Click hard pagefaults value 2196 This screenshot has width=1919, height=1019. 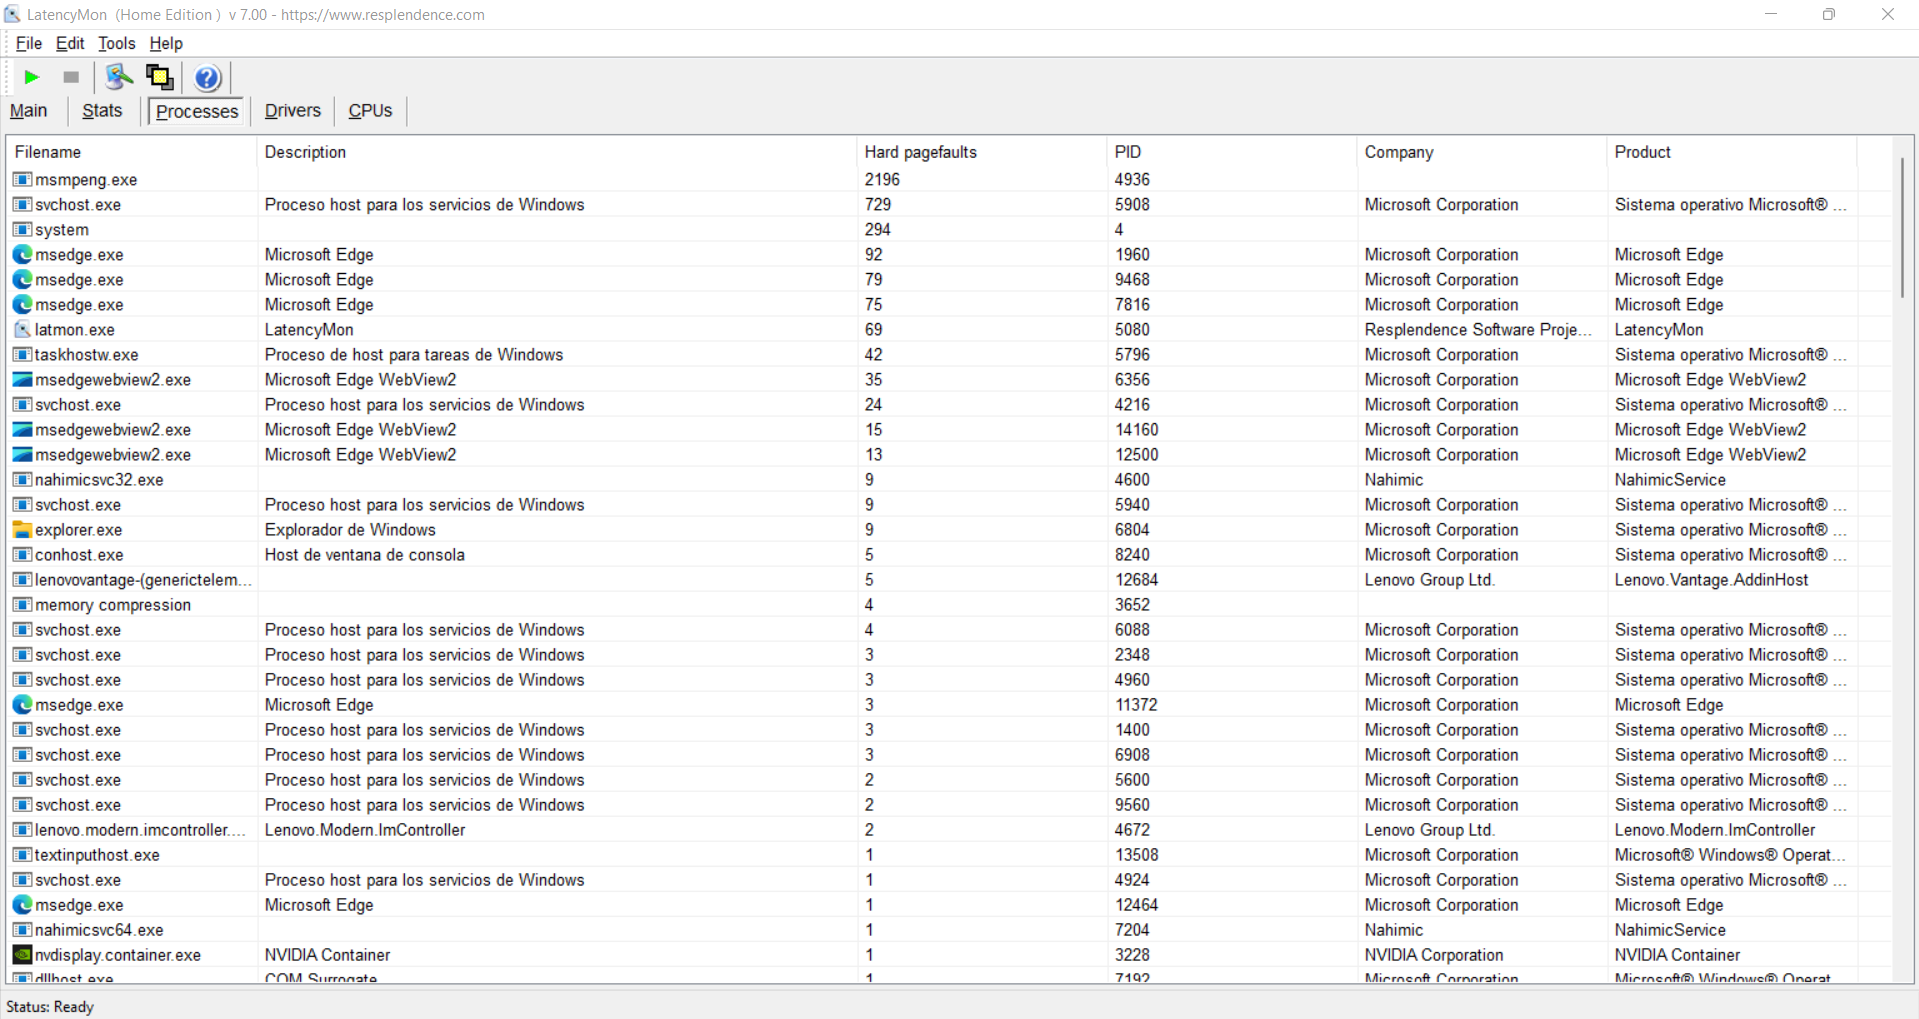tap(882, 180)
